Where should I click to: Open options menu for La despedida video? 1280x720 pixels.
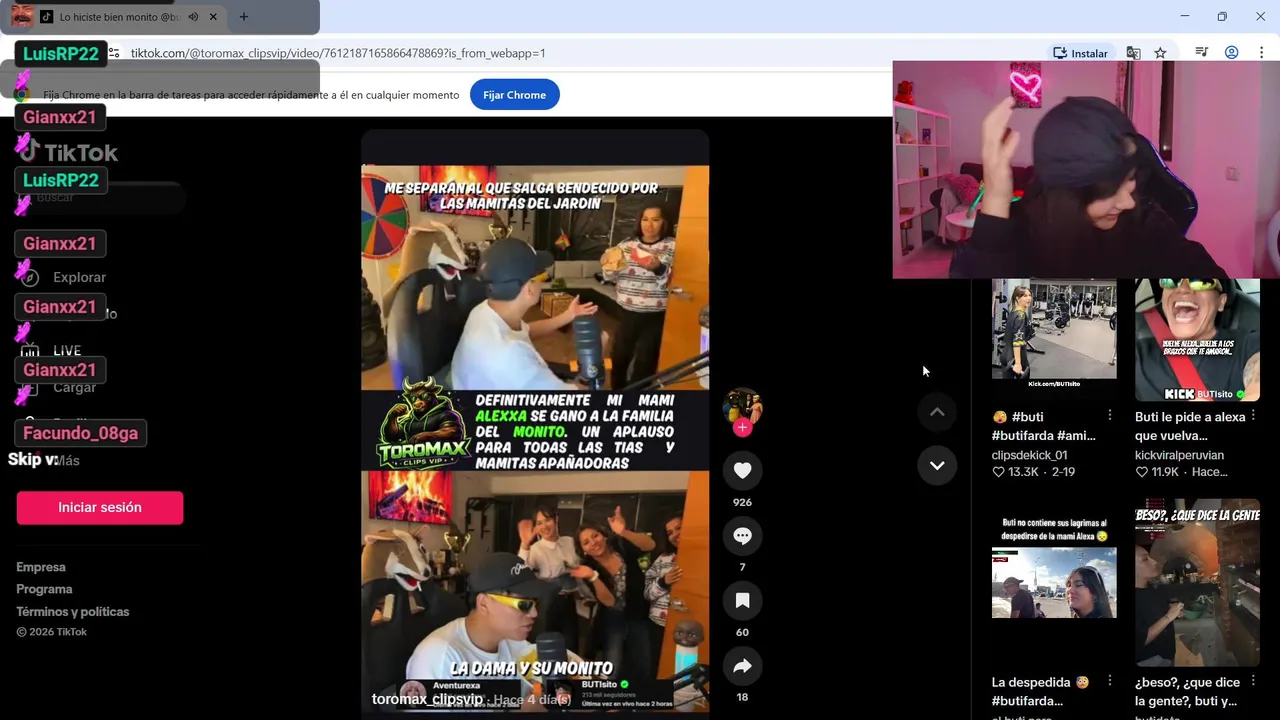point(1110,681)
